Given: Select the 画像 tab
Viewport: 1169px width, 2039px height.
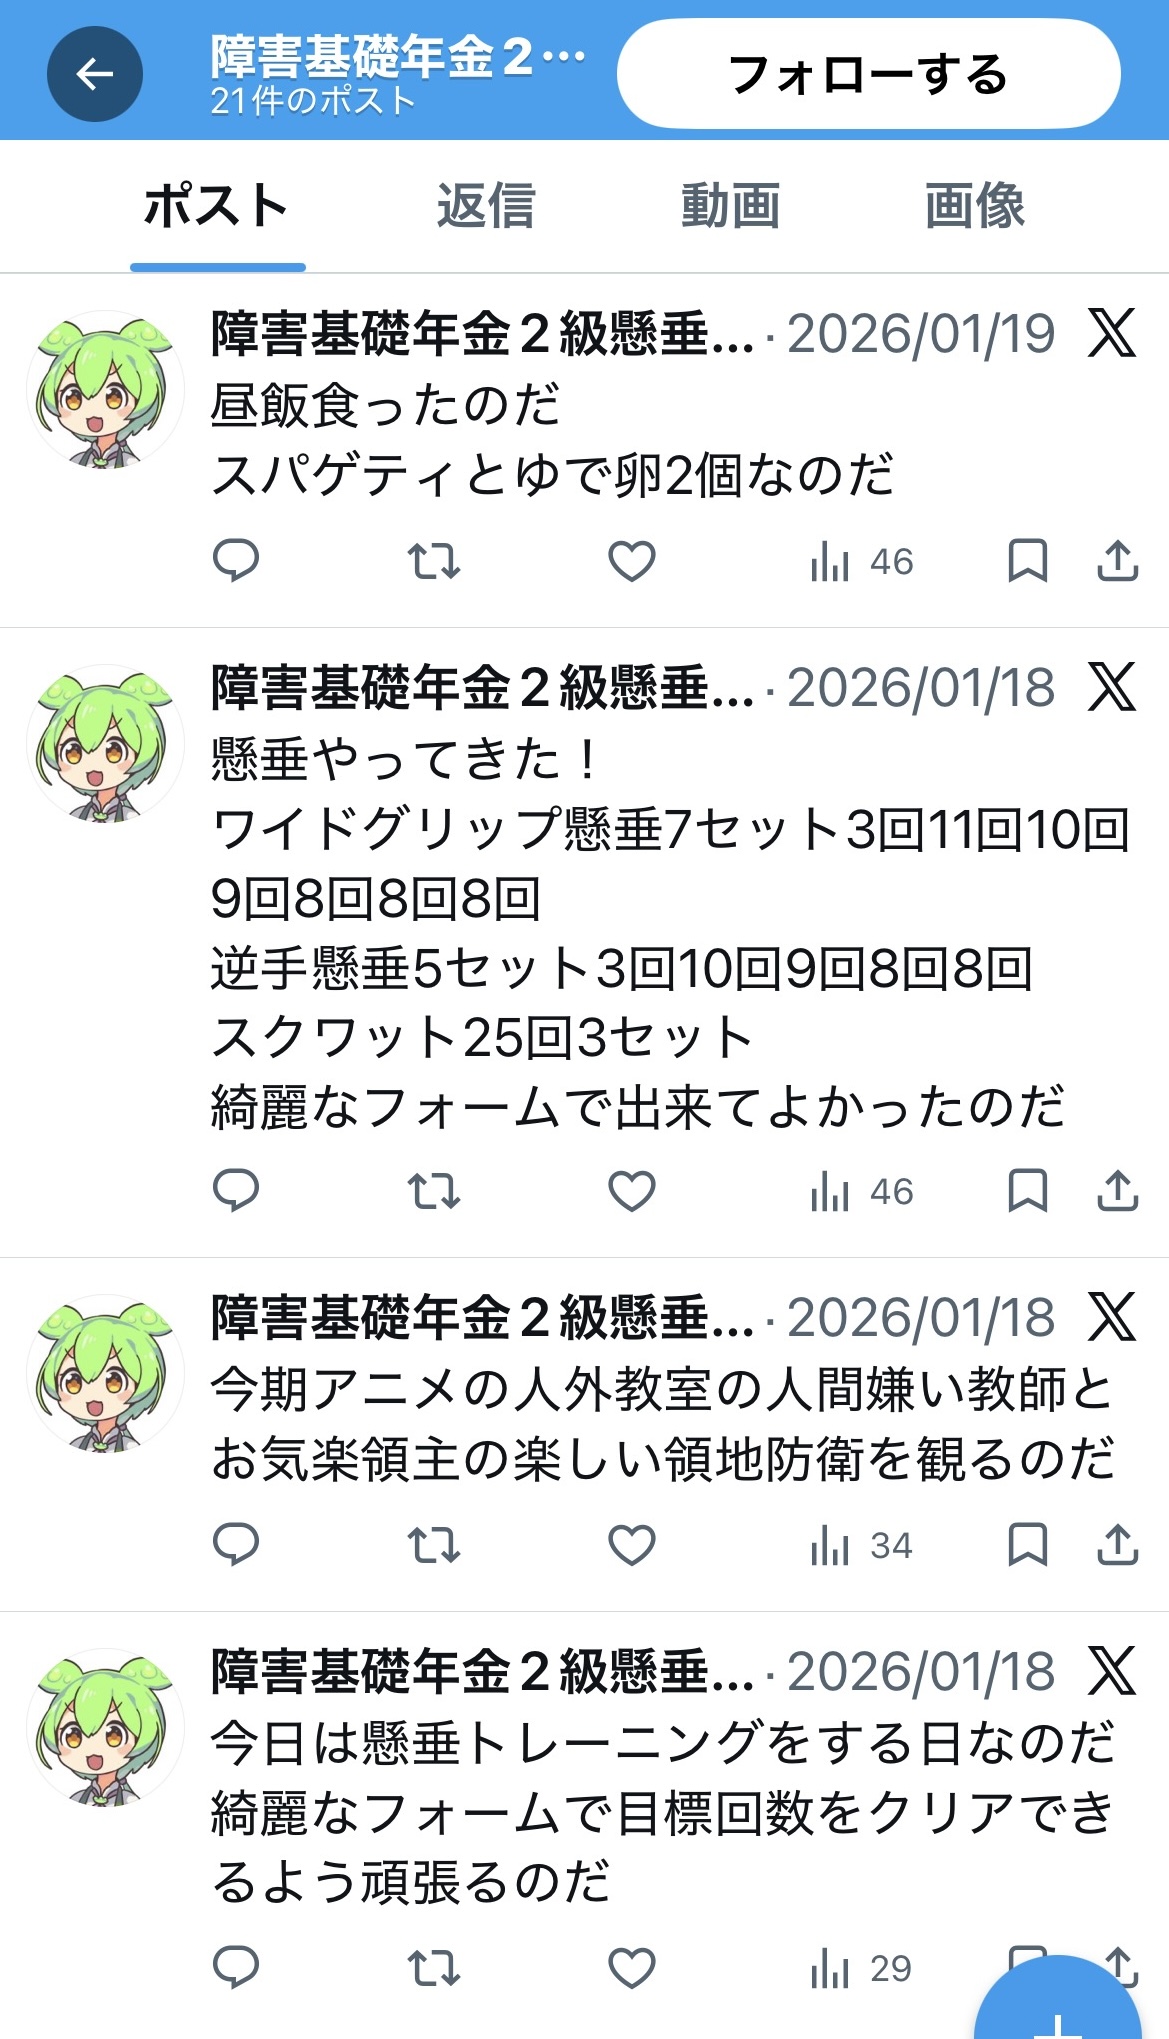Looking at the screenshot, I should [975, 206].
